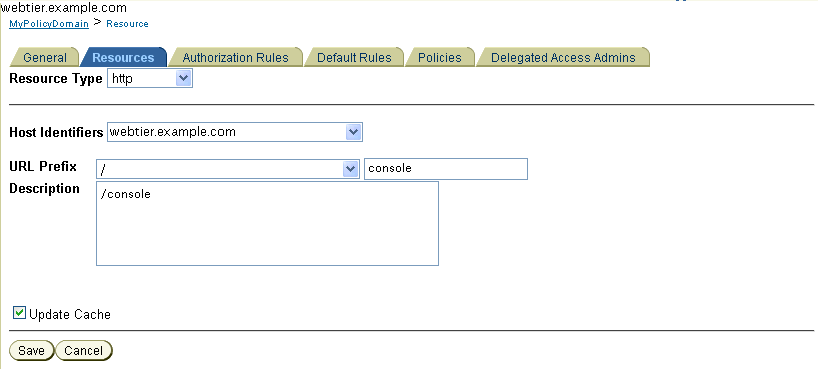Toggle the Update Cache checkbox

(19, 313)
